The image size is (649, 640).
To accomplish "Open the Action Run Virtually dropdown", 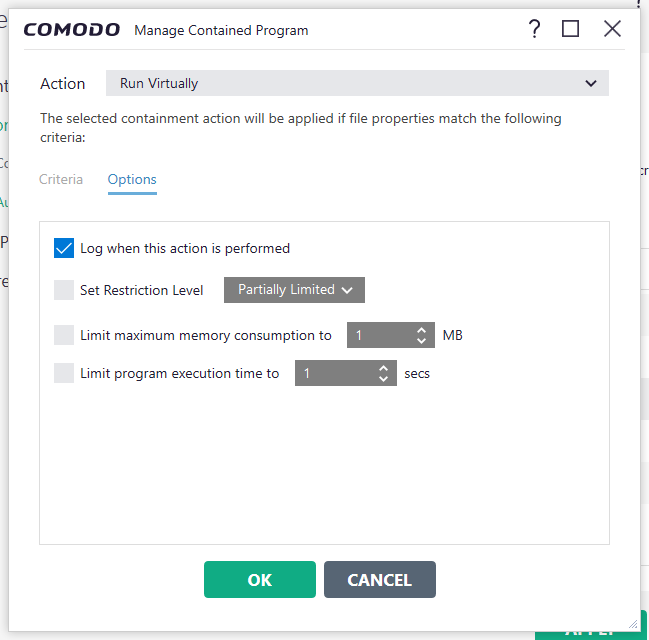I will click(357, 83).
